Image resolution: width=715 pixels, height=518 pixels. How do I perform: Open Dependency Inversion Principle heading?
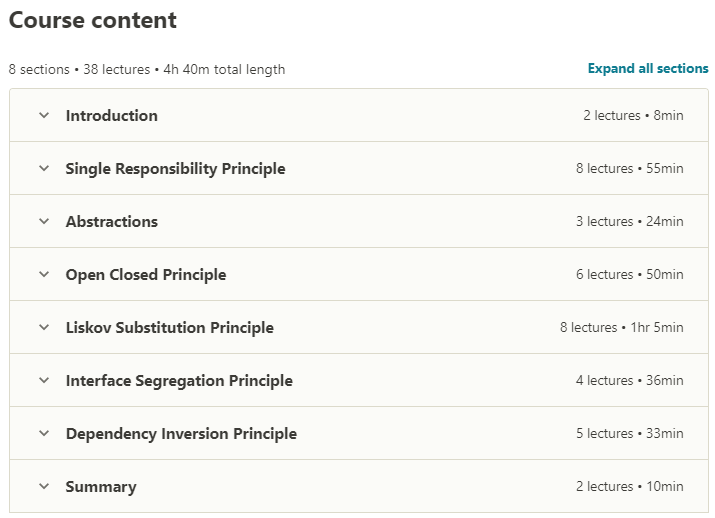pyautogui.click(x=181, y=434)
